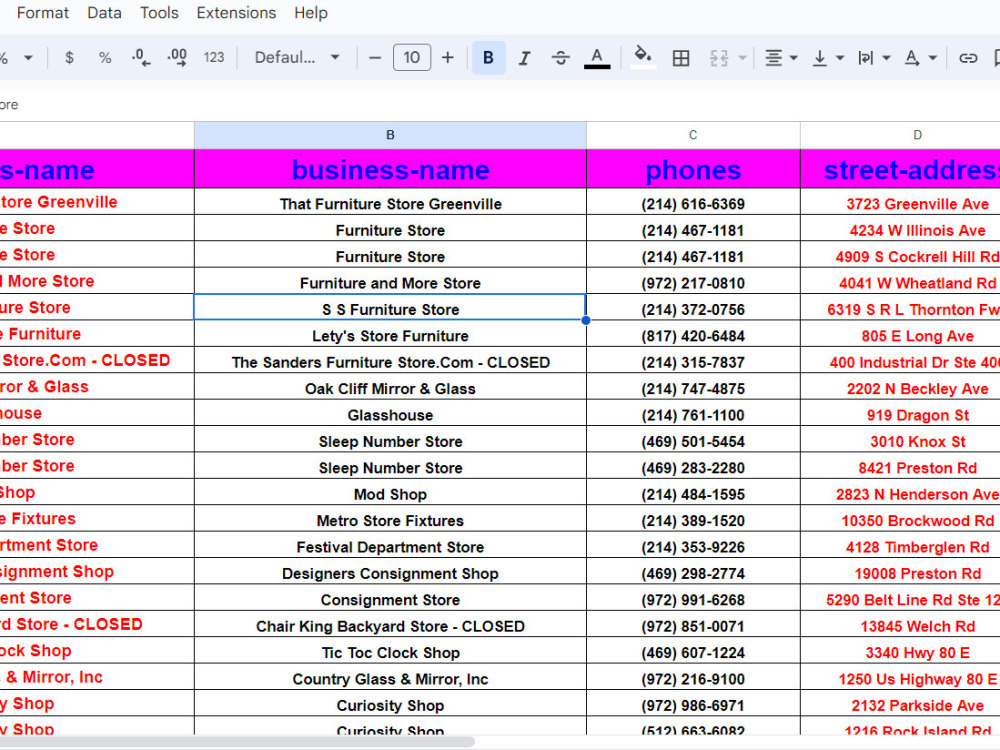This screenshot has height=750, width=1000.
Task: Open the Format menu
Action: tap(43, 13)
